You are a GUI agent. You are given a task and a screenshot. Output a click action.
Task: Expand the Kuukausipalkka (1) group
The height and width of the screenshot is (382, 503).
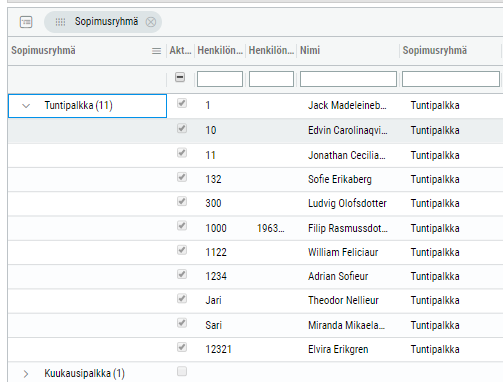click(26, 374)
